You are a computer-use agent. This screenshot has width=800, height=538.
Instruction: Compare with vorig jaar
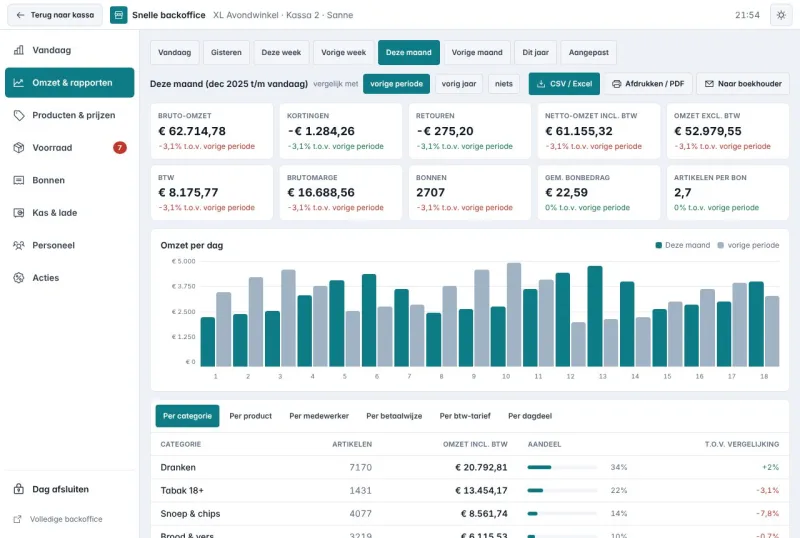(459, 84)
